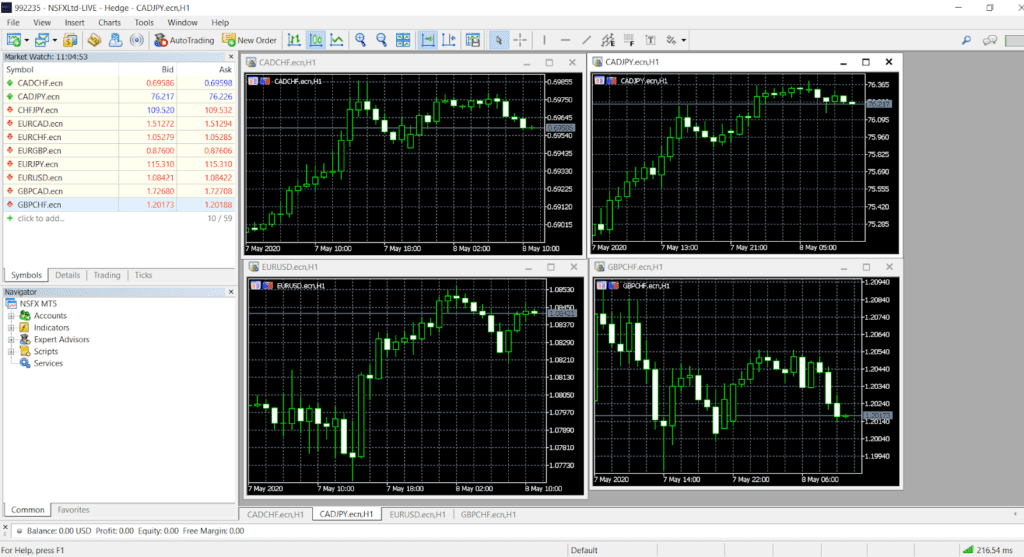
Task: Open the View menu
Action: pyautogui.click(x=42, y=22)
